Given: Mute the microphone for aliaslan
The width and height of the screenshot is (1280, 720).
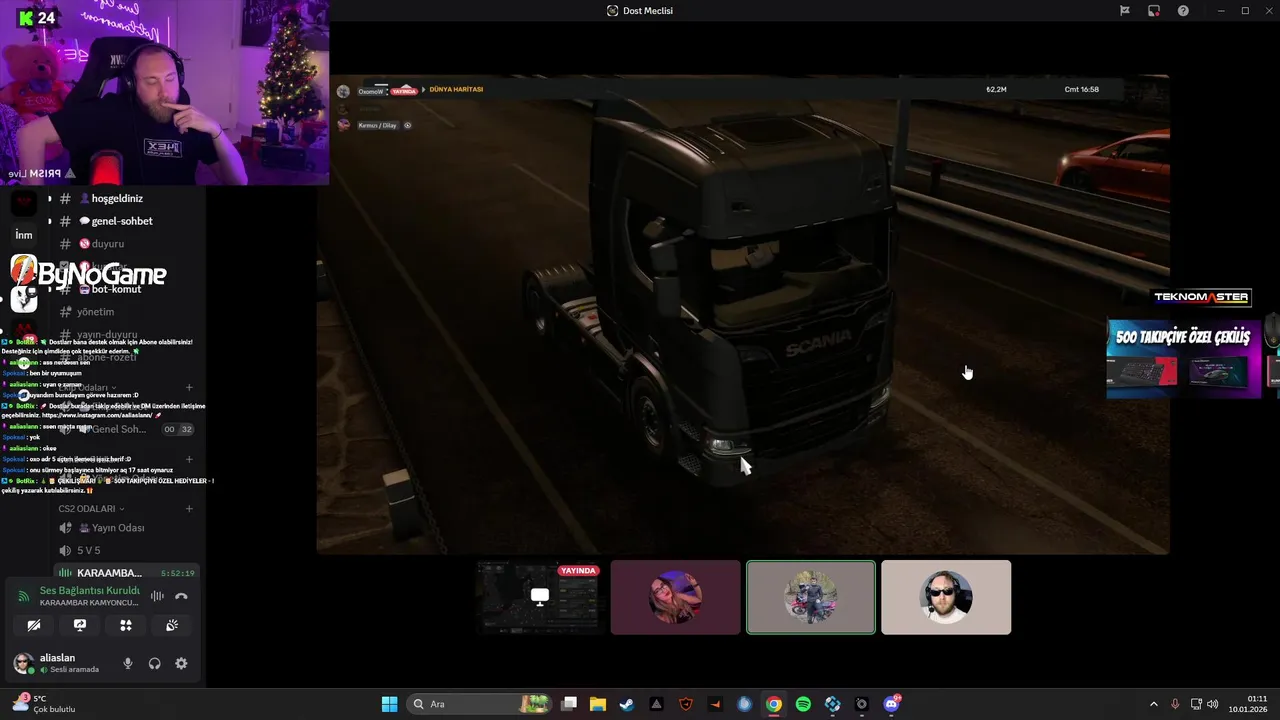Looking at the screenshot, I should (x=127, y=663).
